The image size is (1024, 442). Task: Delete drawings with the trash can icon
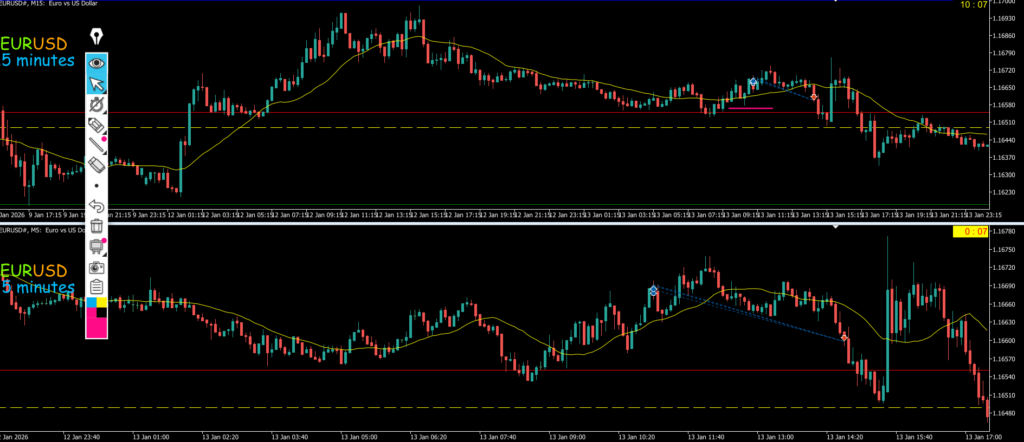(x=97, y=226)
